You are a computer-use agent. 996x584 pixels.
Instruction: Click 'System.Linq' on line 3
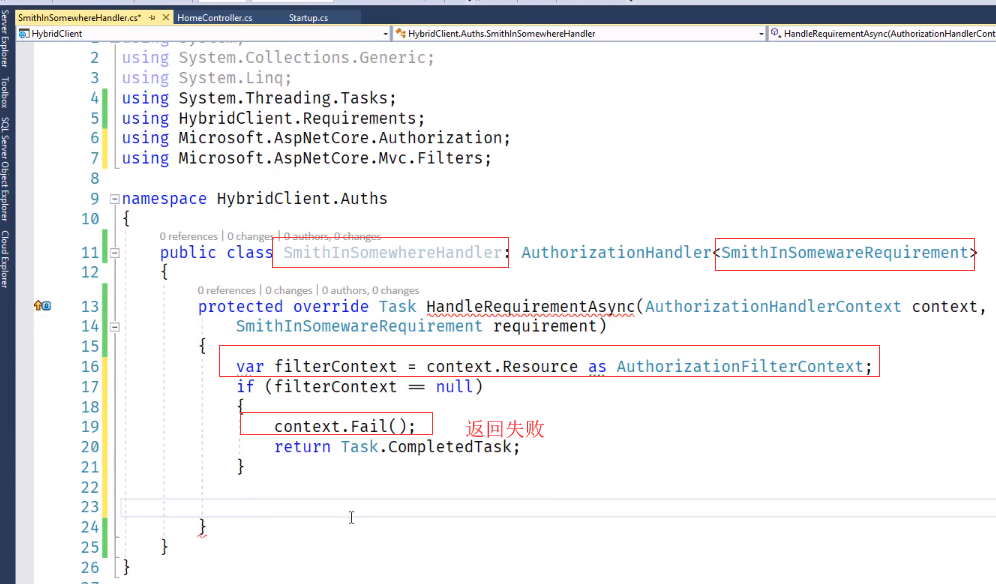click(231, 78)
